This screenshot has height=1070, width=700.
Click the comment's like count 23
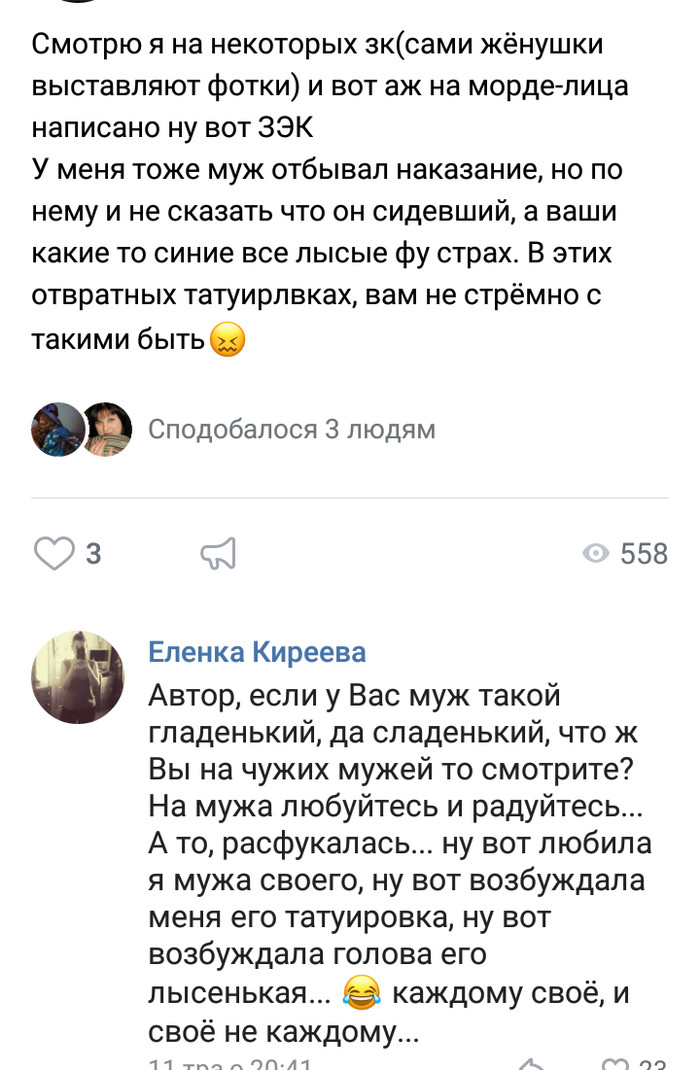653,1064
